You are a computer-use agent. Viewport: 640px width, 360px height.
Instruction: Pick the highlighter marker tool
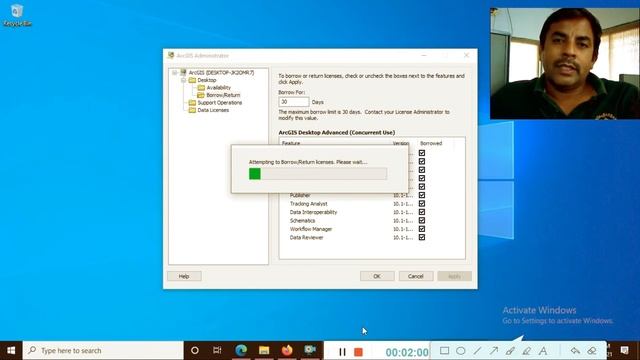point(527,351)
